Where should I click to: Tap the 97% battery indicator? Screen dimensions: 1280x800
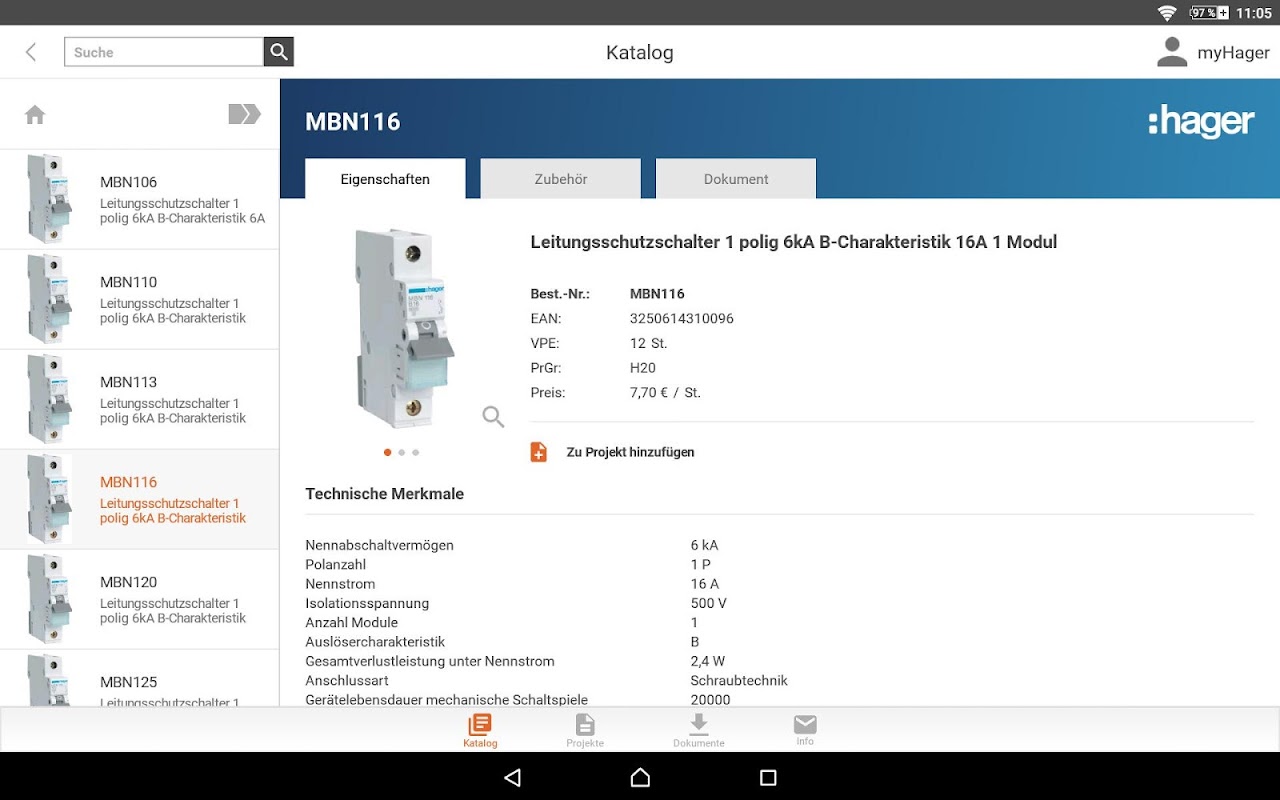tap(1209, 13)
